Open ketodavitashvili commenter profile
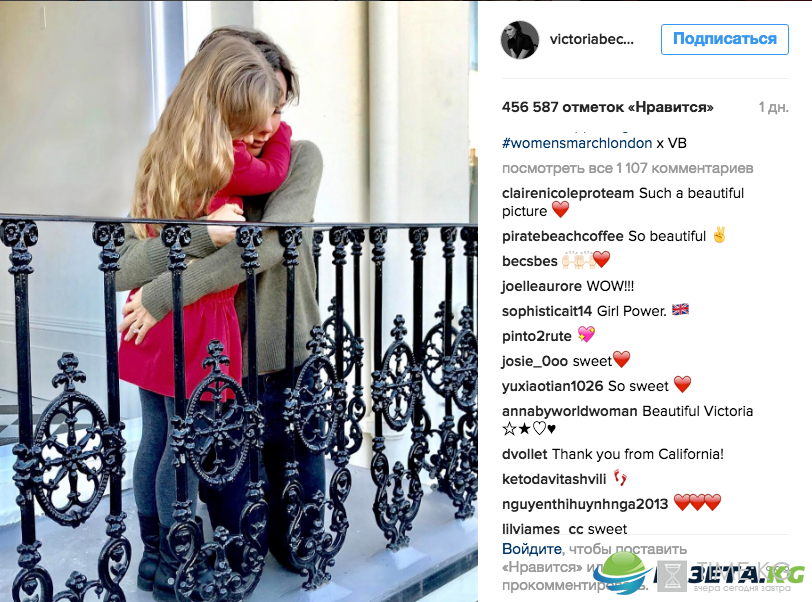 [x=554, y=479]
